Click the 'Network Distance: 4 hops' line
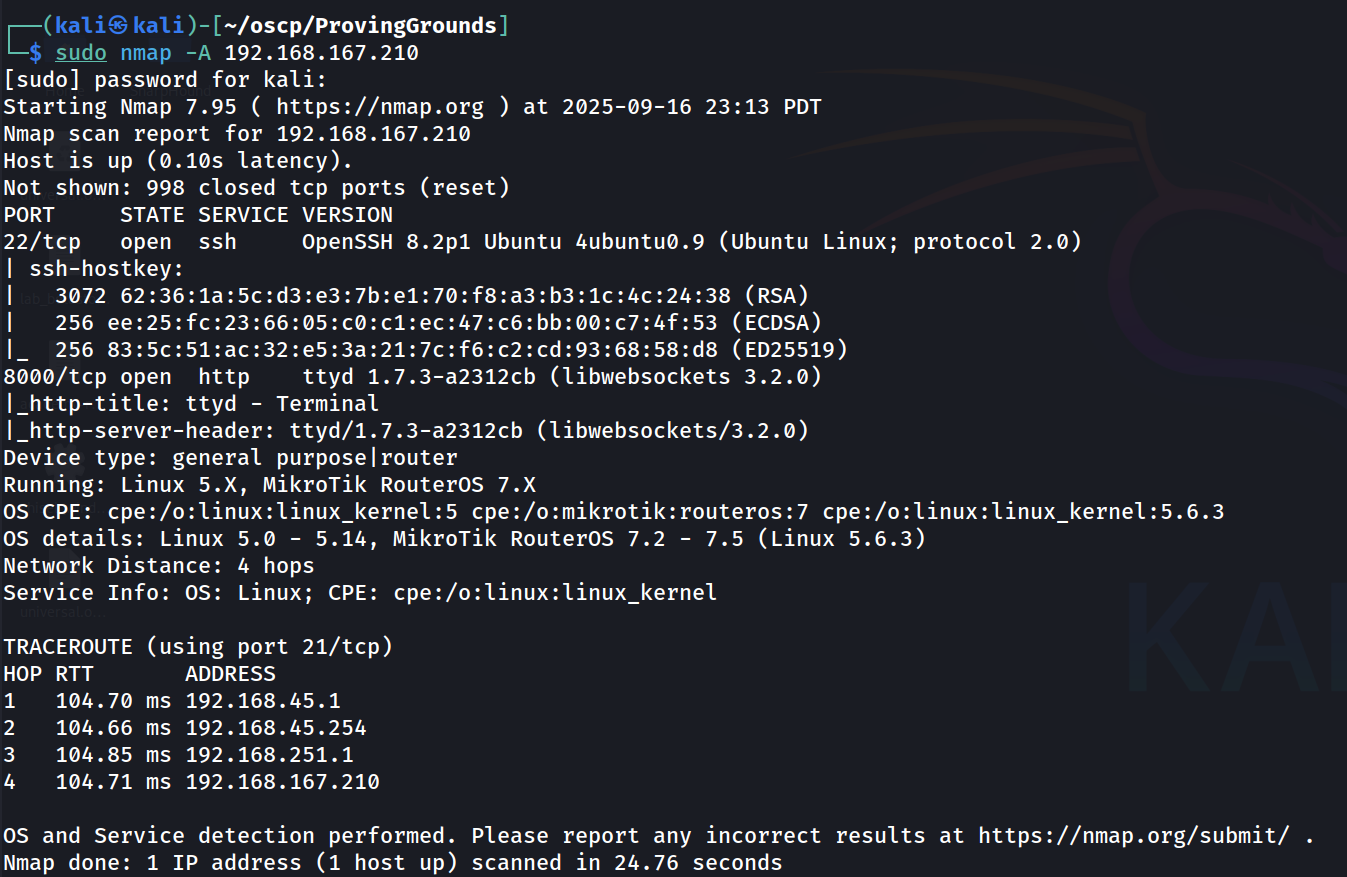The image size is (1347, 877). point(159,566)
